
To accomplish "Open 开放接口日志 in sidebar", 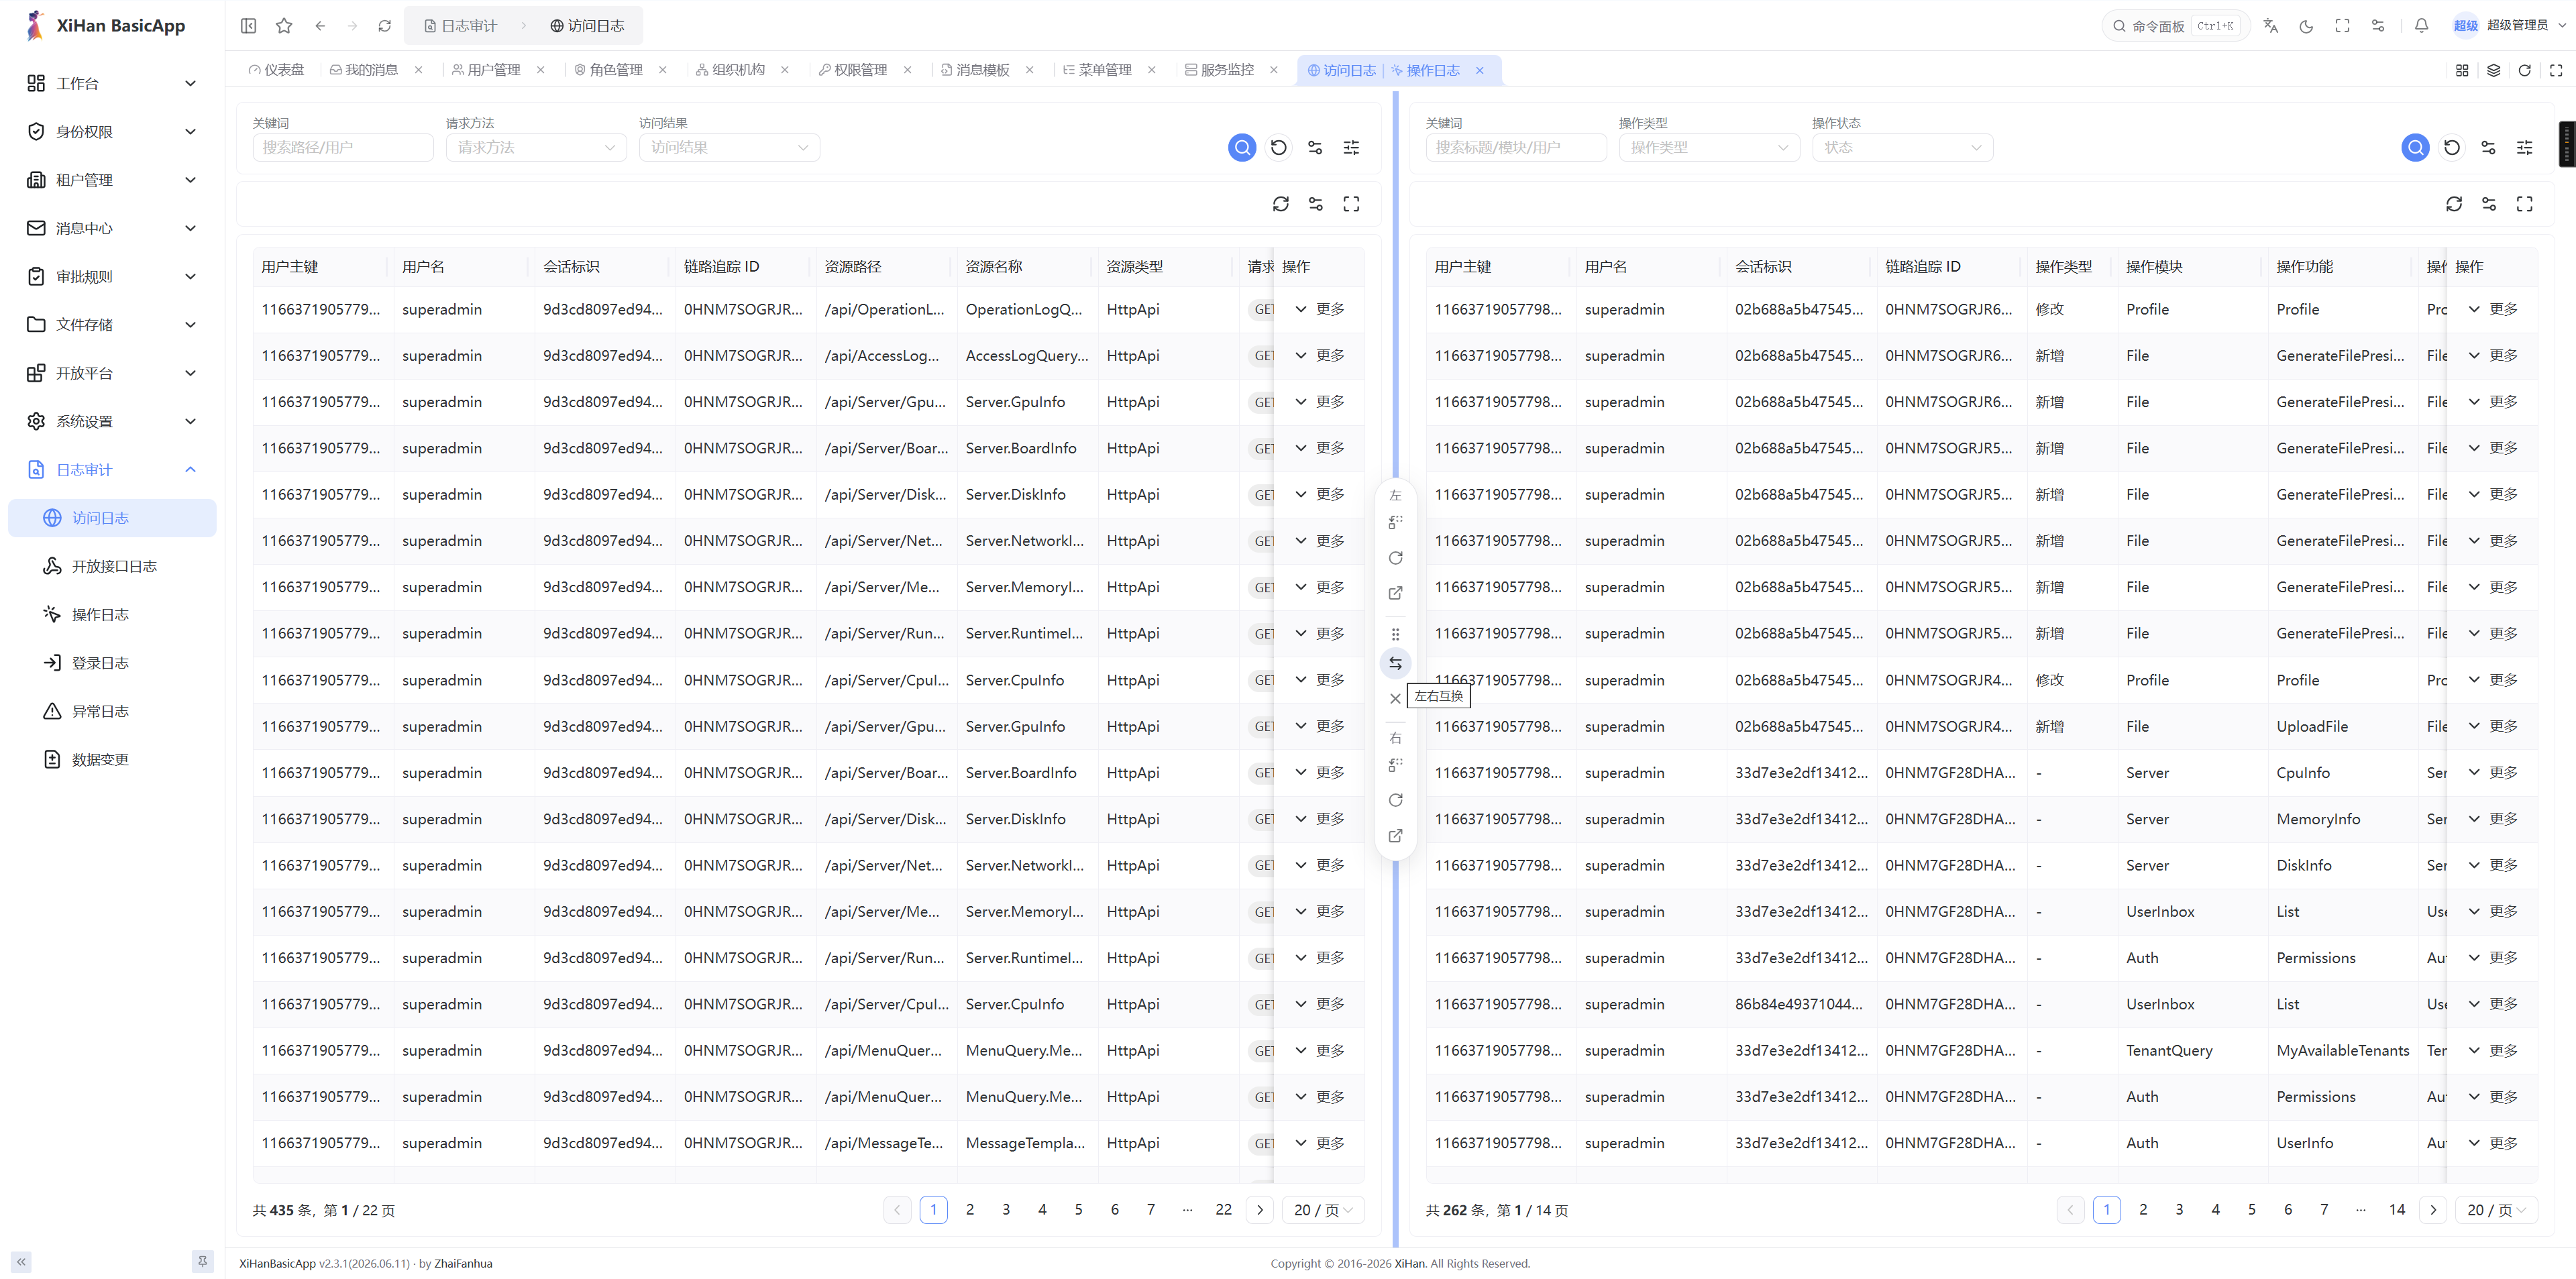I will point(112,567).
